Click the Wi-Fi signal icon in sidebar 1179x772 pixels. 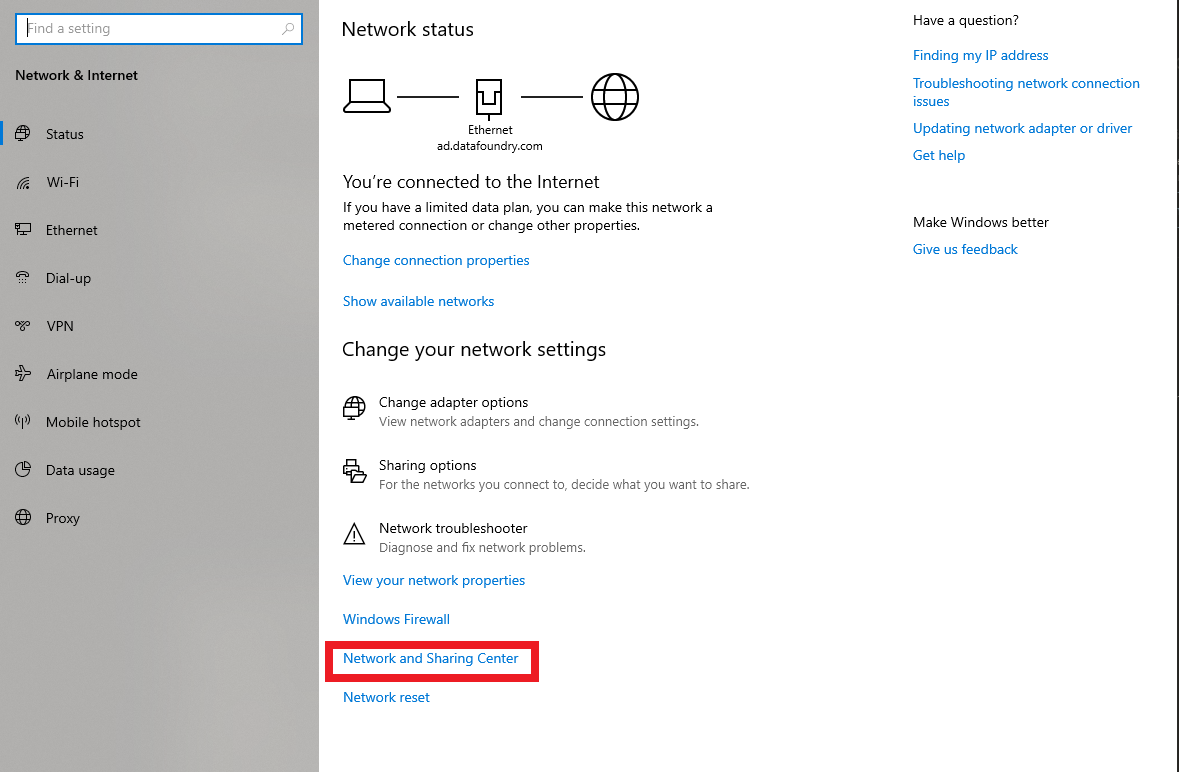23,182
